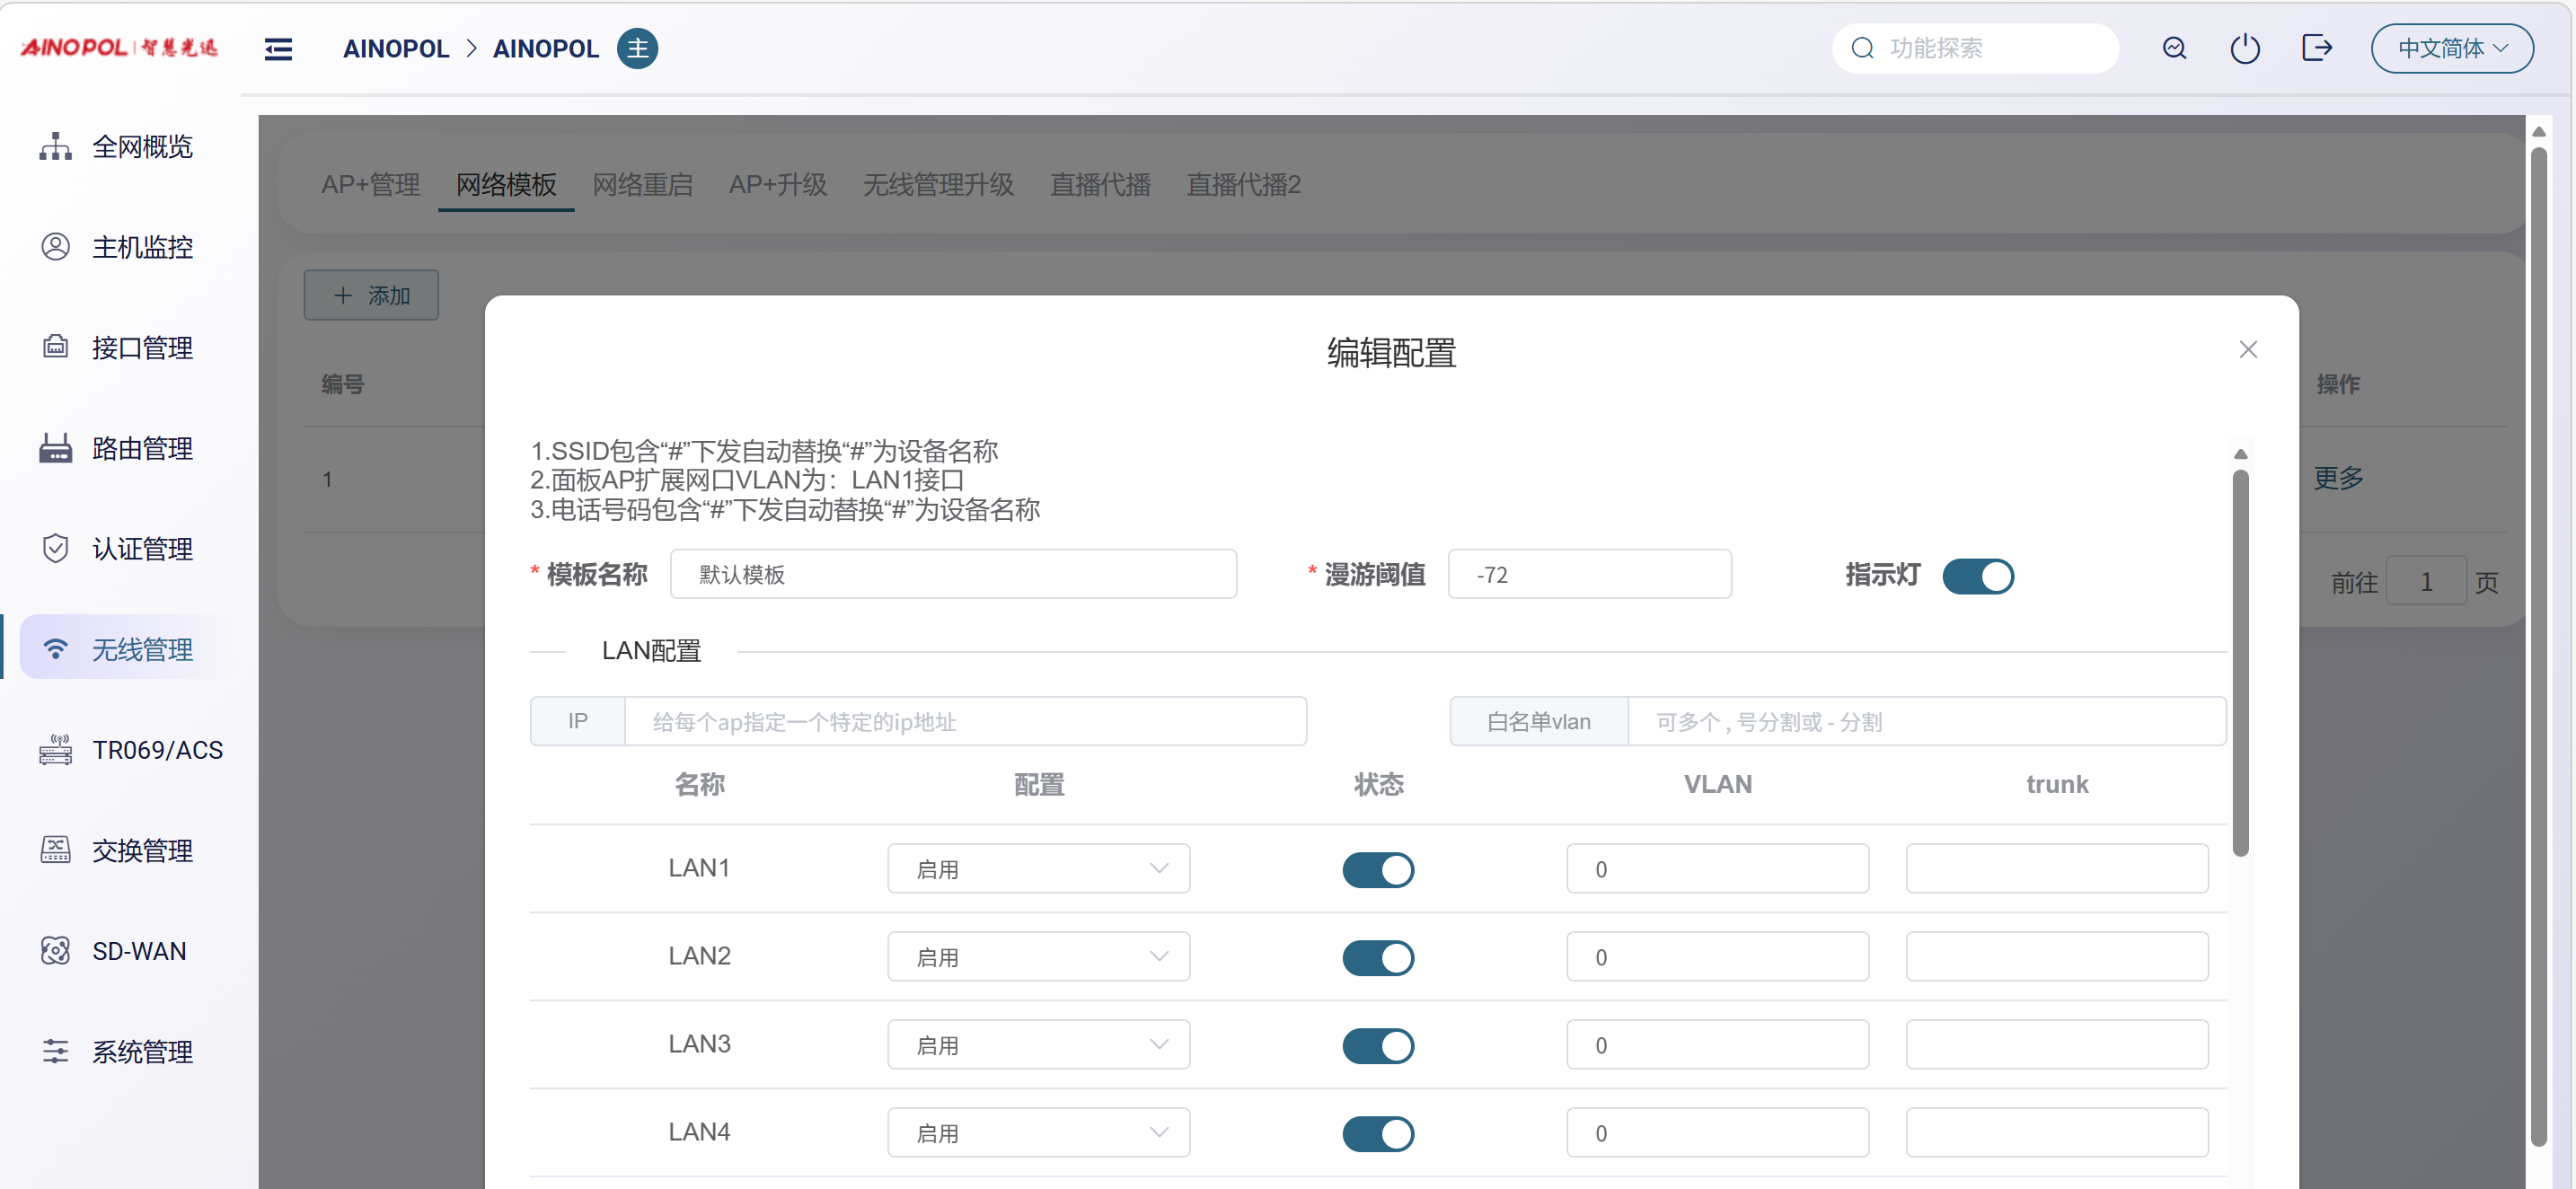Click the sidebar collapse hamburger icon
Image resolution: width=2576 pixels, height=1189 pixels.
click(278, 49)
